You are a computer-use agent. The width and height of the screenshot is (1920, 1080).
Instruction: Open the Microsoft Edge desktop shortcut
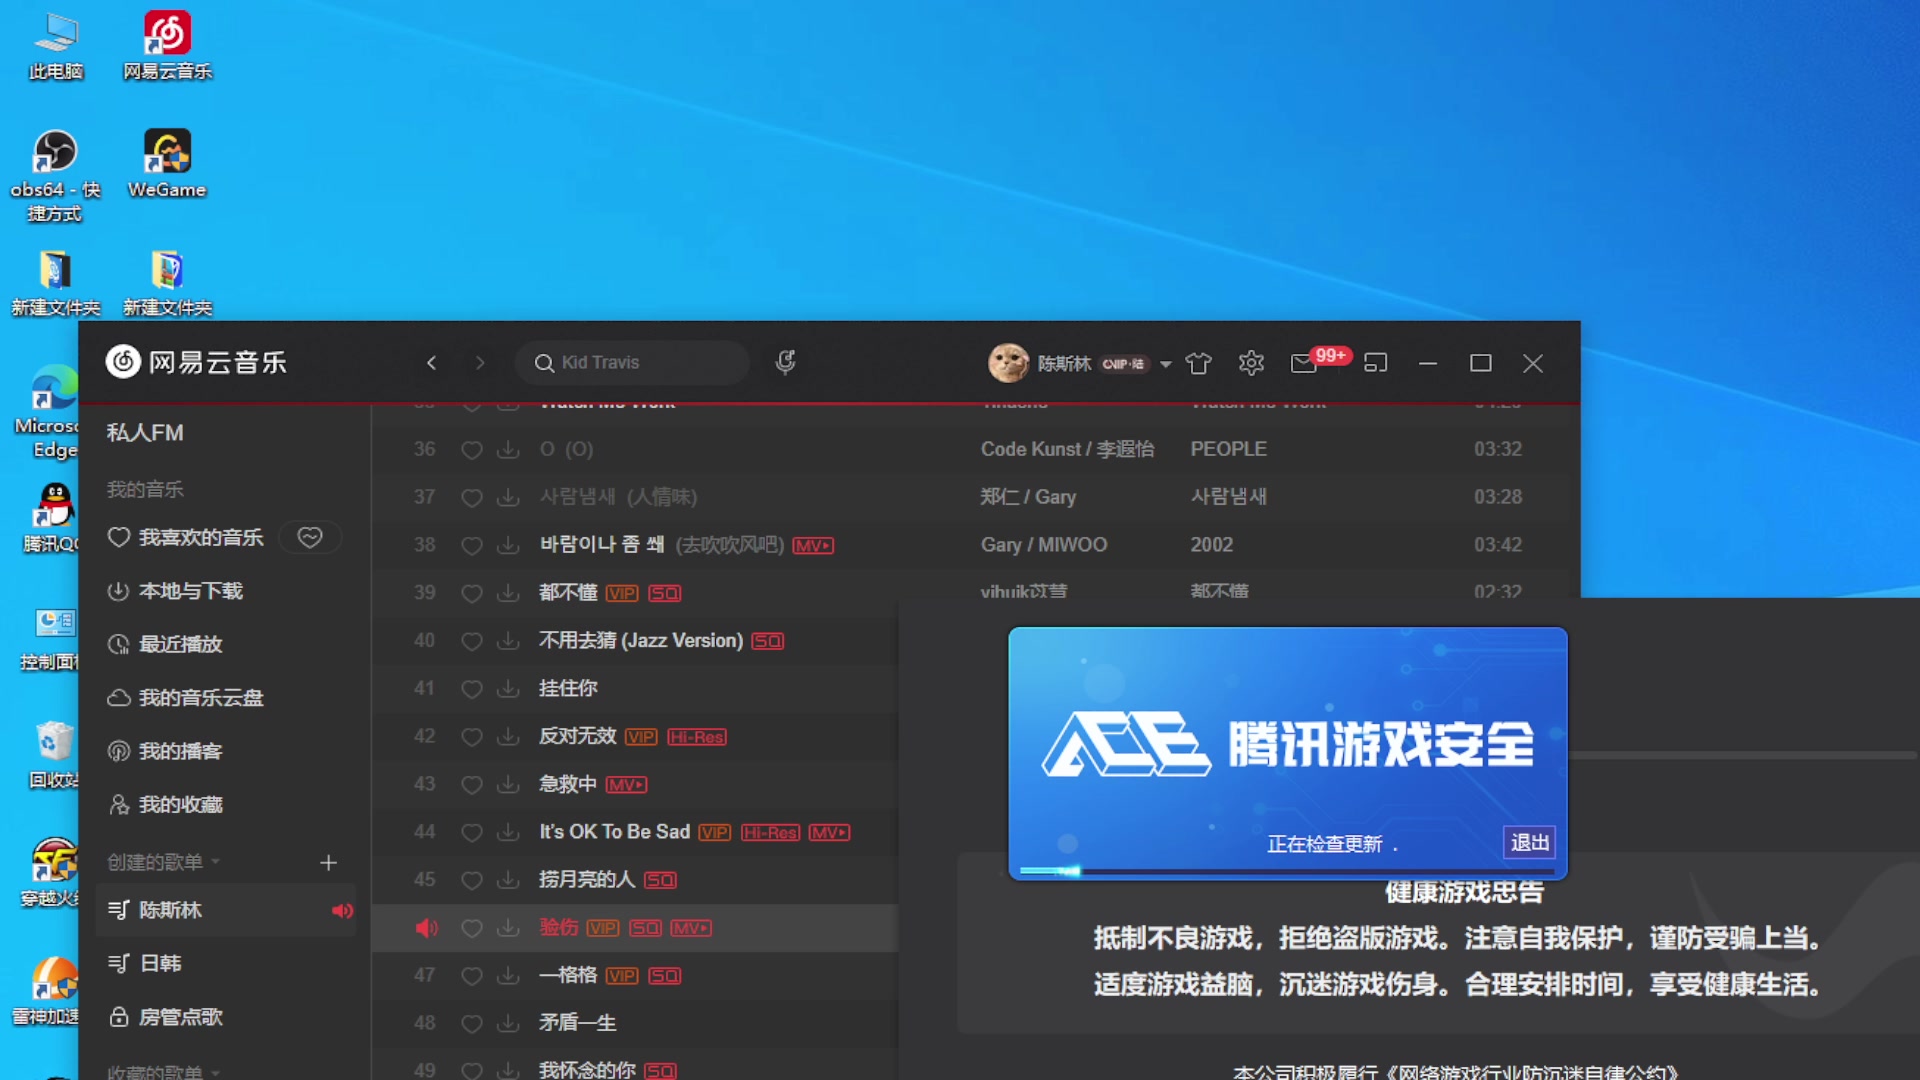coord(49,412)
